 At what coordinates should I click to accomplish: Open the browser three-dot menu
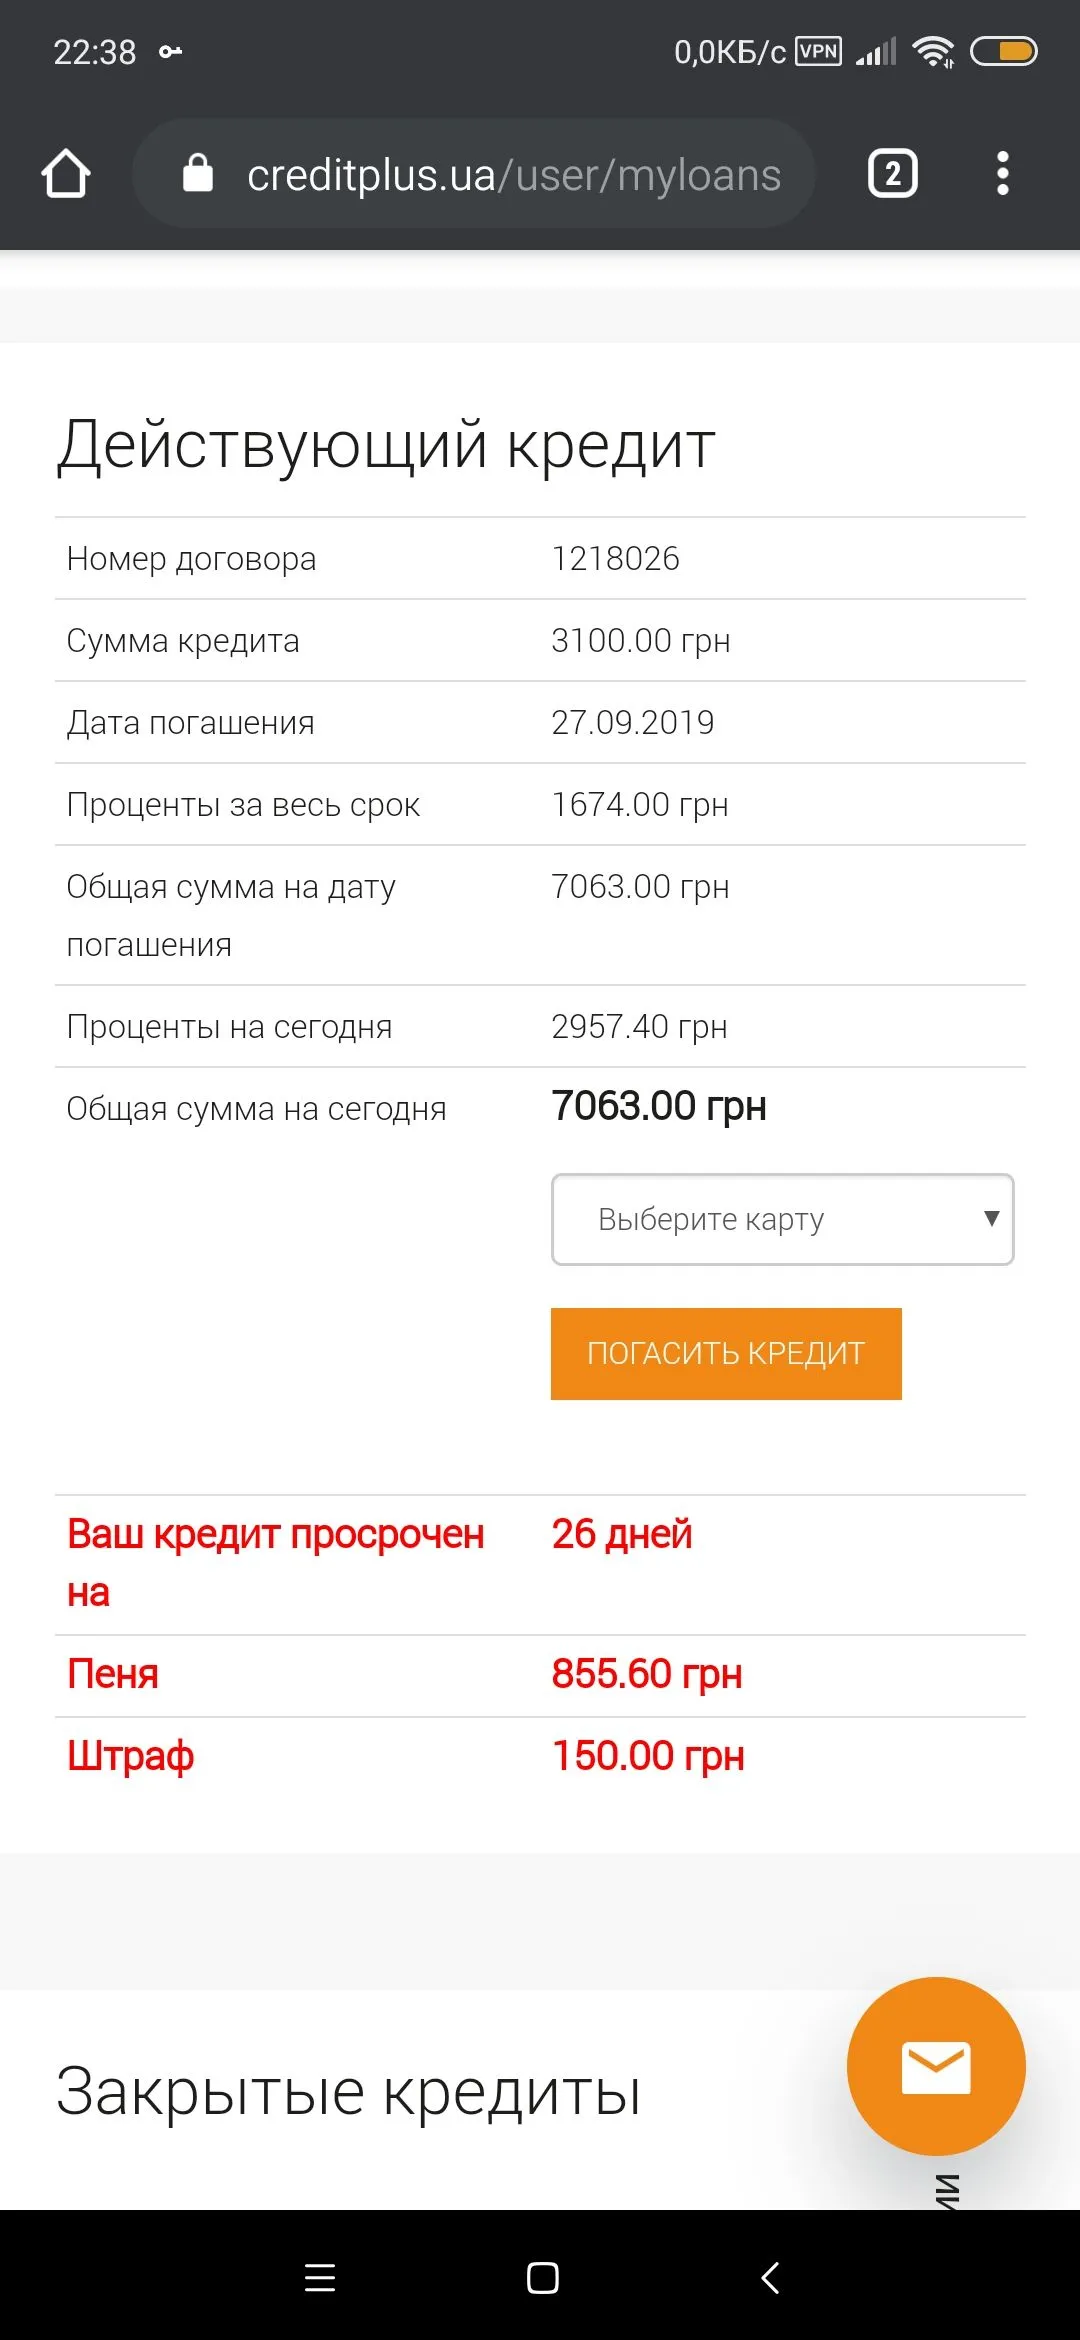coord(1002,174)
